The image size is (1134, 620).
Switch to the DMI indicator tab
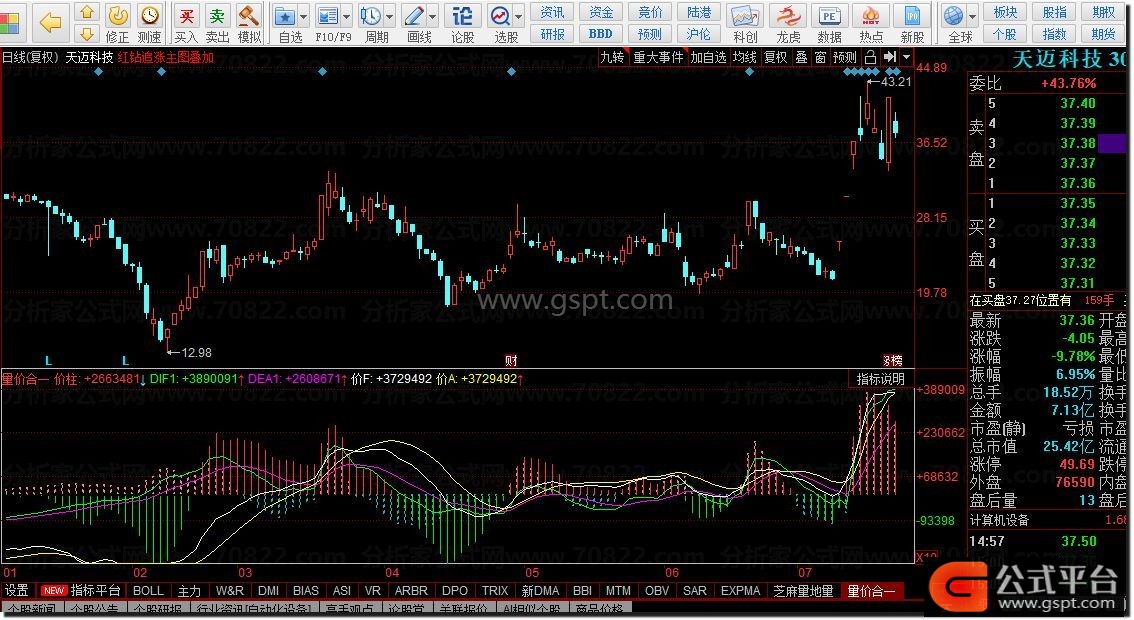click(x=268, y=591)
